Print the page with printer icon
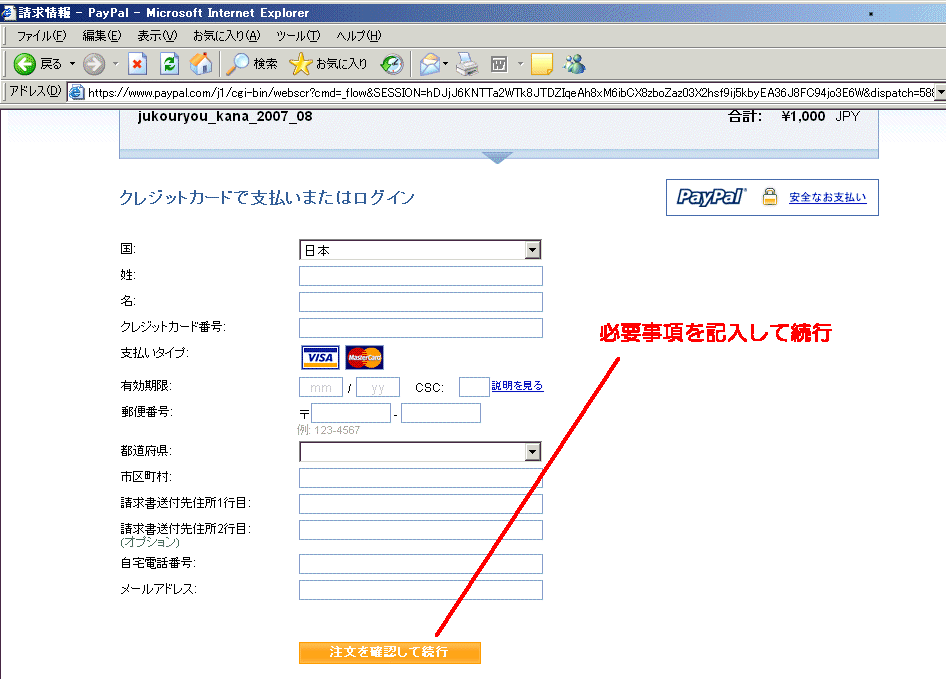This screenshot has width=946, height=679. [x=467, y=64]
